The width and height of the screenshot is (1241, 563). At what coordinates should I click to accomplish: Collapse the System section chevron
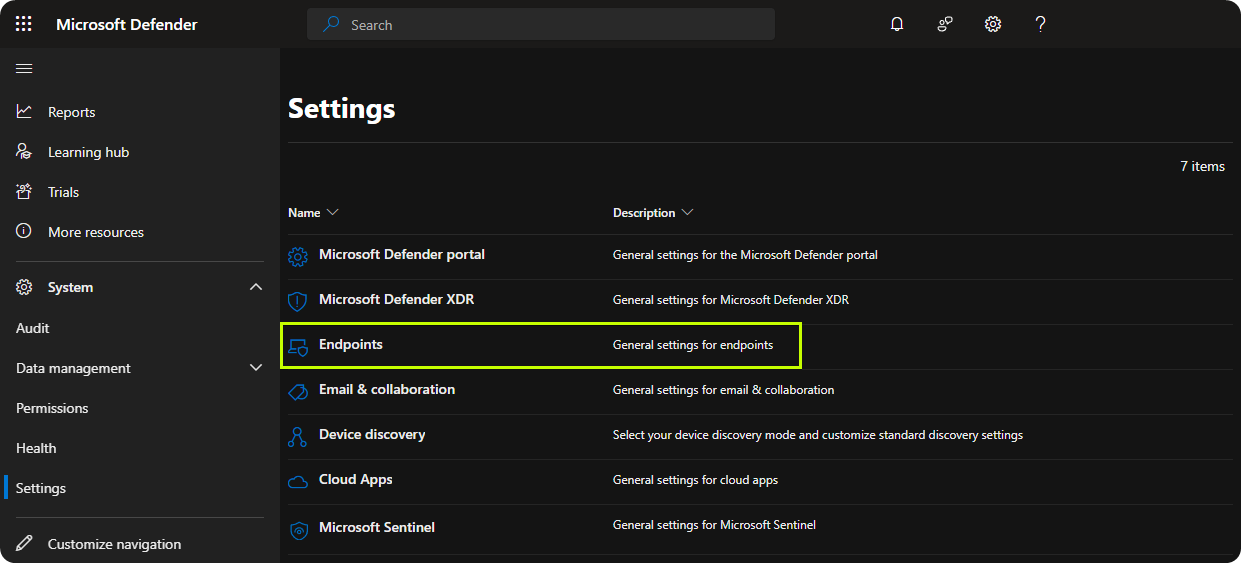click(256, 287)
